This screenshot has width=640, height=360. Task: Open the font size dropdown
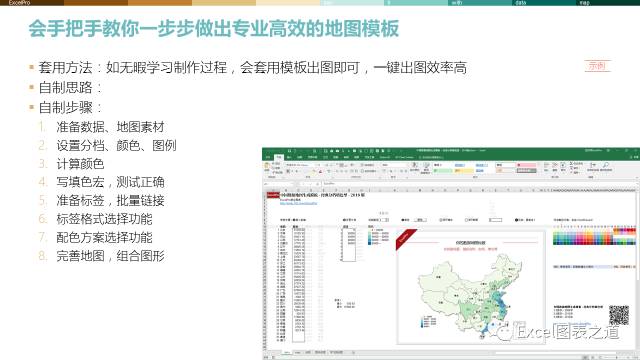318,165
